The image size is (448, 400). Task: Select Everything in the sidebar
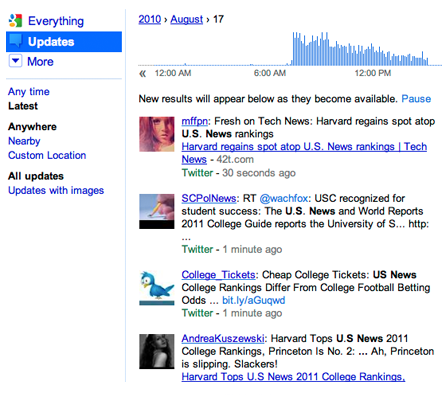pyautogui.click(x=56, y=21)
